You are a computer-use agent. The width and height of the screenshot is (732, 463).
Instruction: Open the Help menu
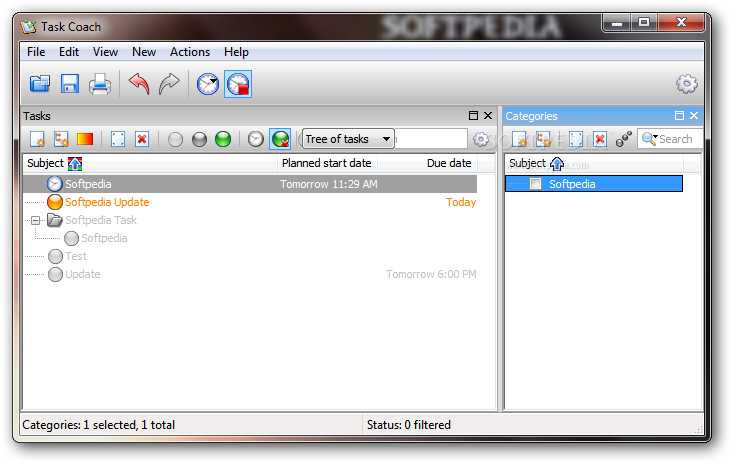[x=236, y=52]
